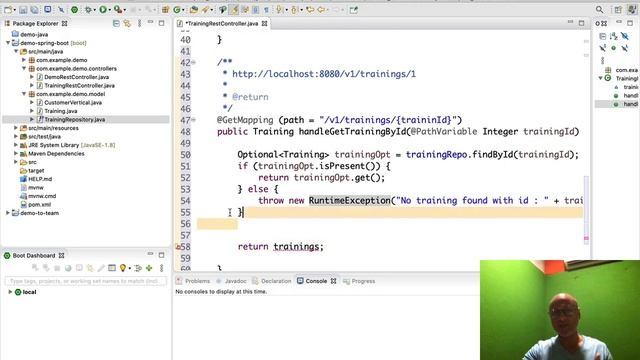This screenshot has width=640, height=360.
Task: Select the TrainingRestController.java editor tab
Action: (222, 24)
